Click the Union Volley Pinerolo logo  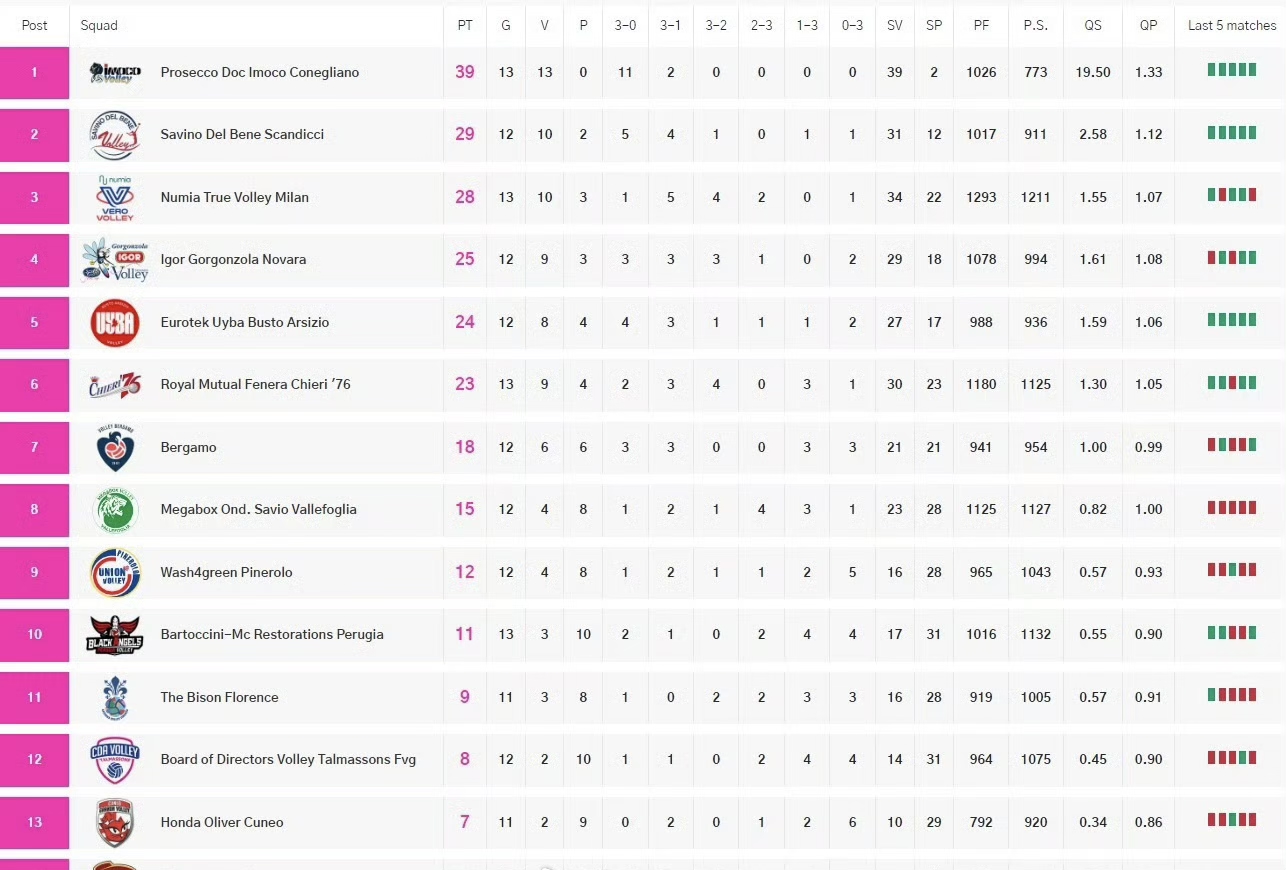coord(115,572)
